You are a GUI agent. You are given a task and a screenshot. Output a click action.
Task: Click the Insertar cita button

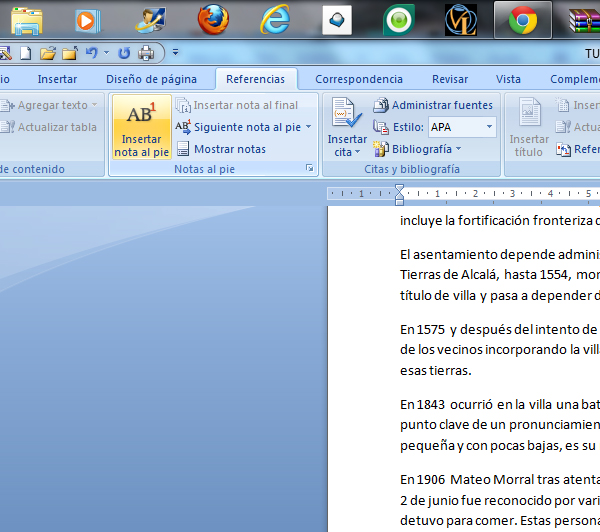click(x=347, y=127)
